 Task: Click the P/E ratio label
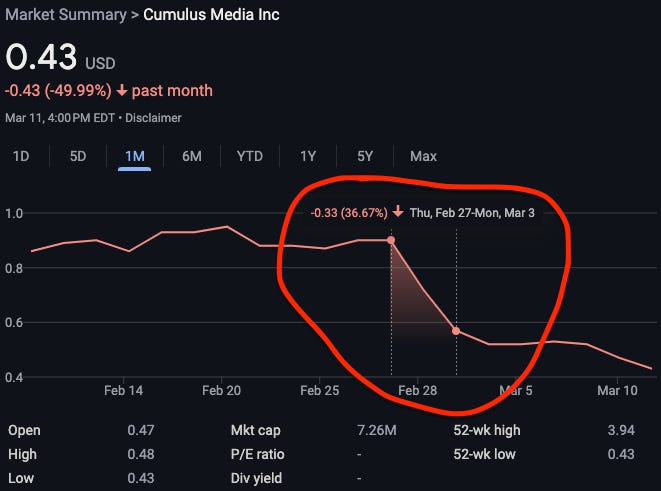(x=258, y=454)
